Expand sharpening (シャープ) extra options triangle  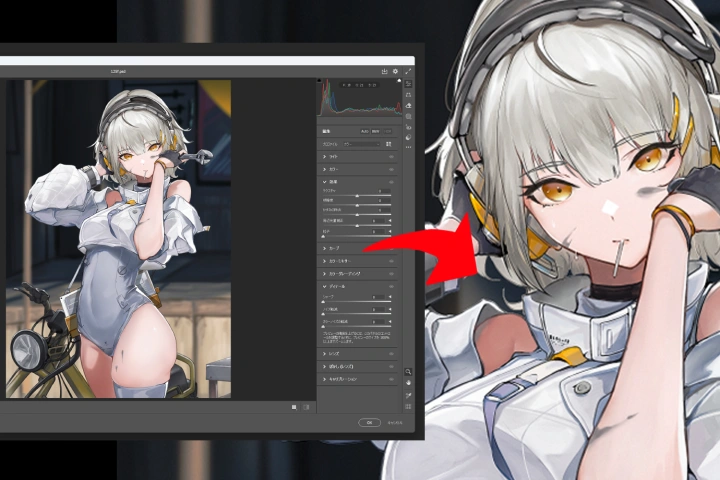pos(390,297)
